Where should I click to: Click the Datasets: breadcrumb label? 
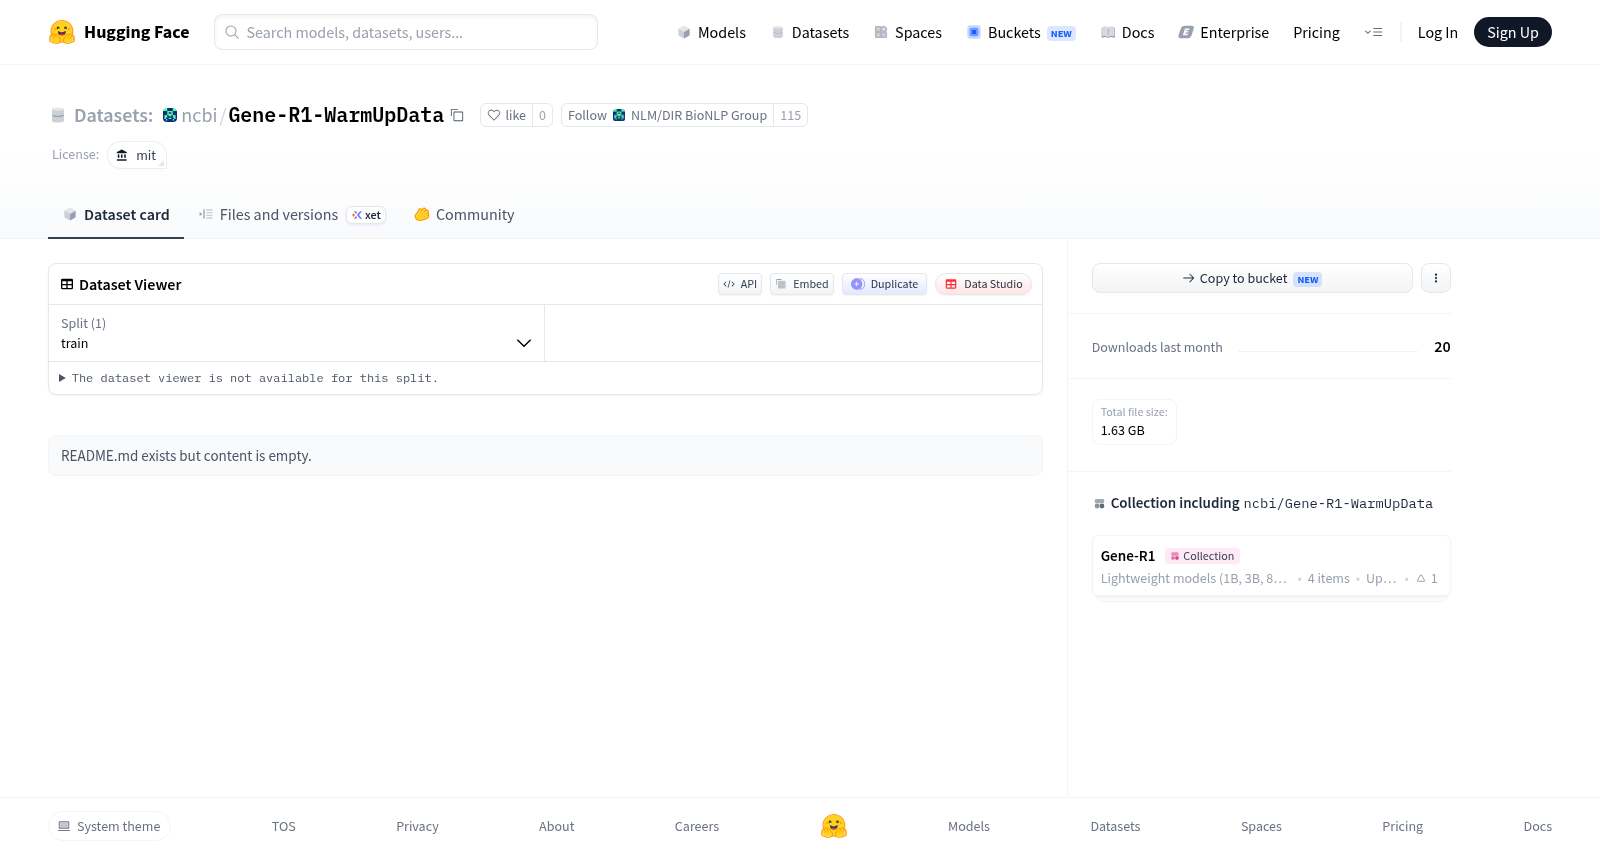click(x=113, y=115)
